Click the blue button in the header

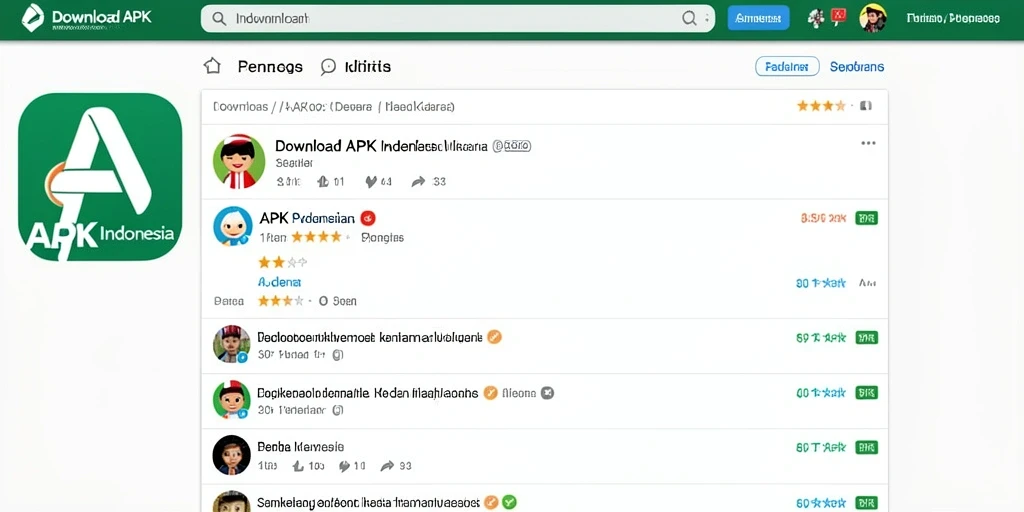click(x=758, y=18)
